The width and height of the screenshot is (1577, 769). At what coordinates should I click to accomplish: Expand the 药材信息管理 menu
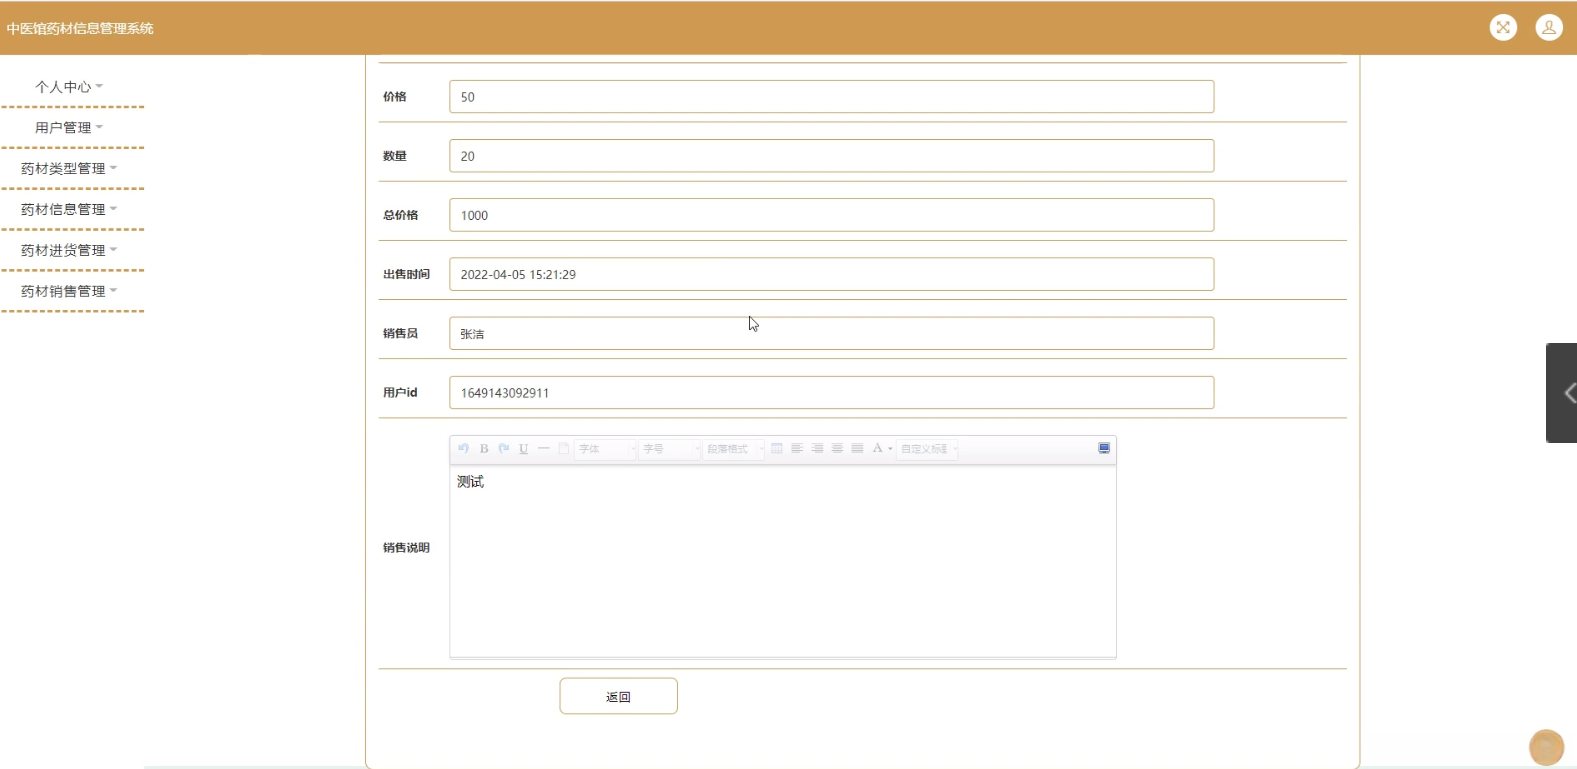point(69,210)
